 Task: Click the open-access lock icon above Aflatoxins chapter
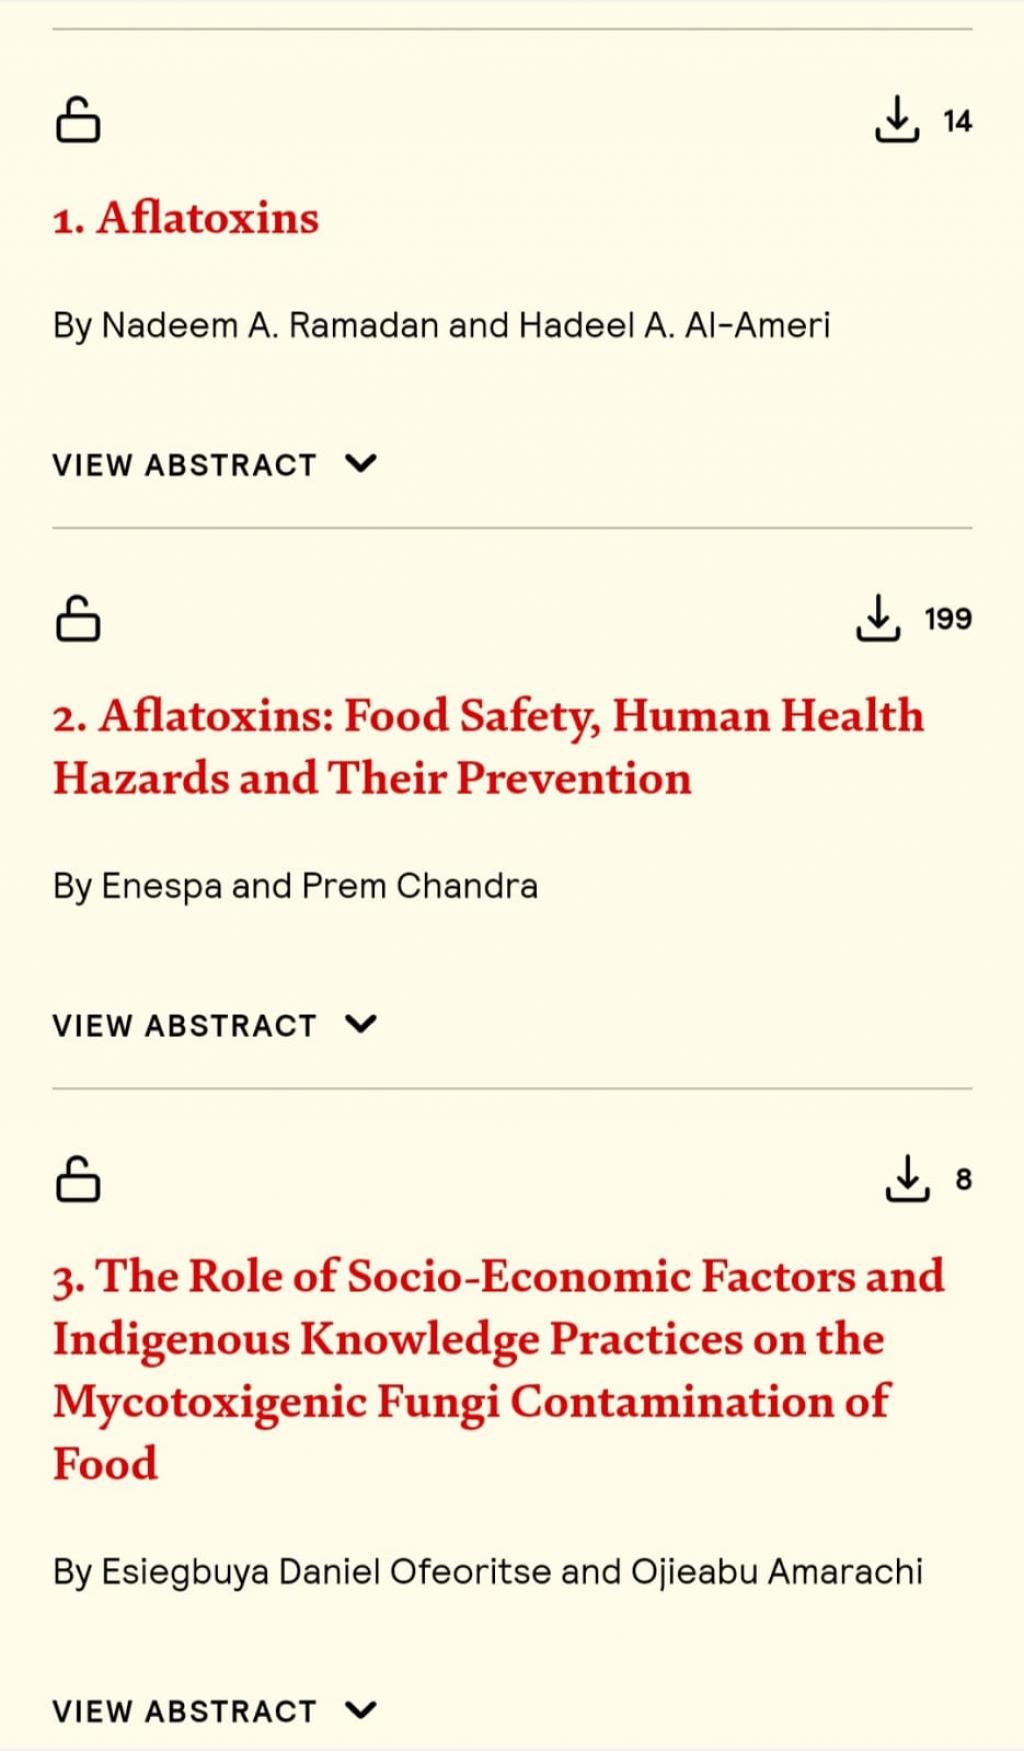click(x=77, y=120)
